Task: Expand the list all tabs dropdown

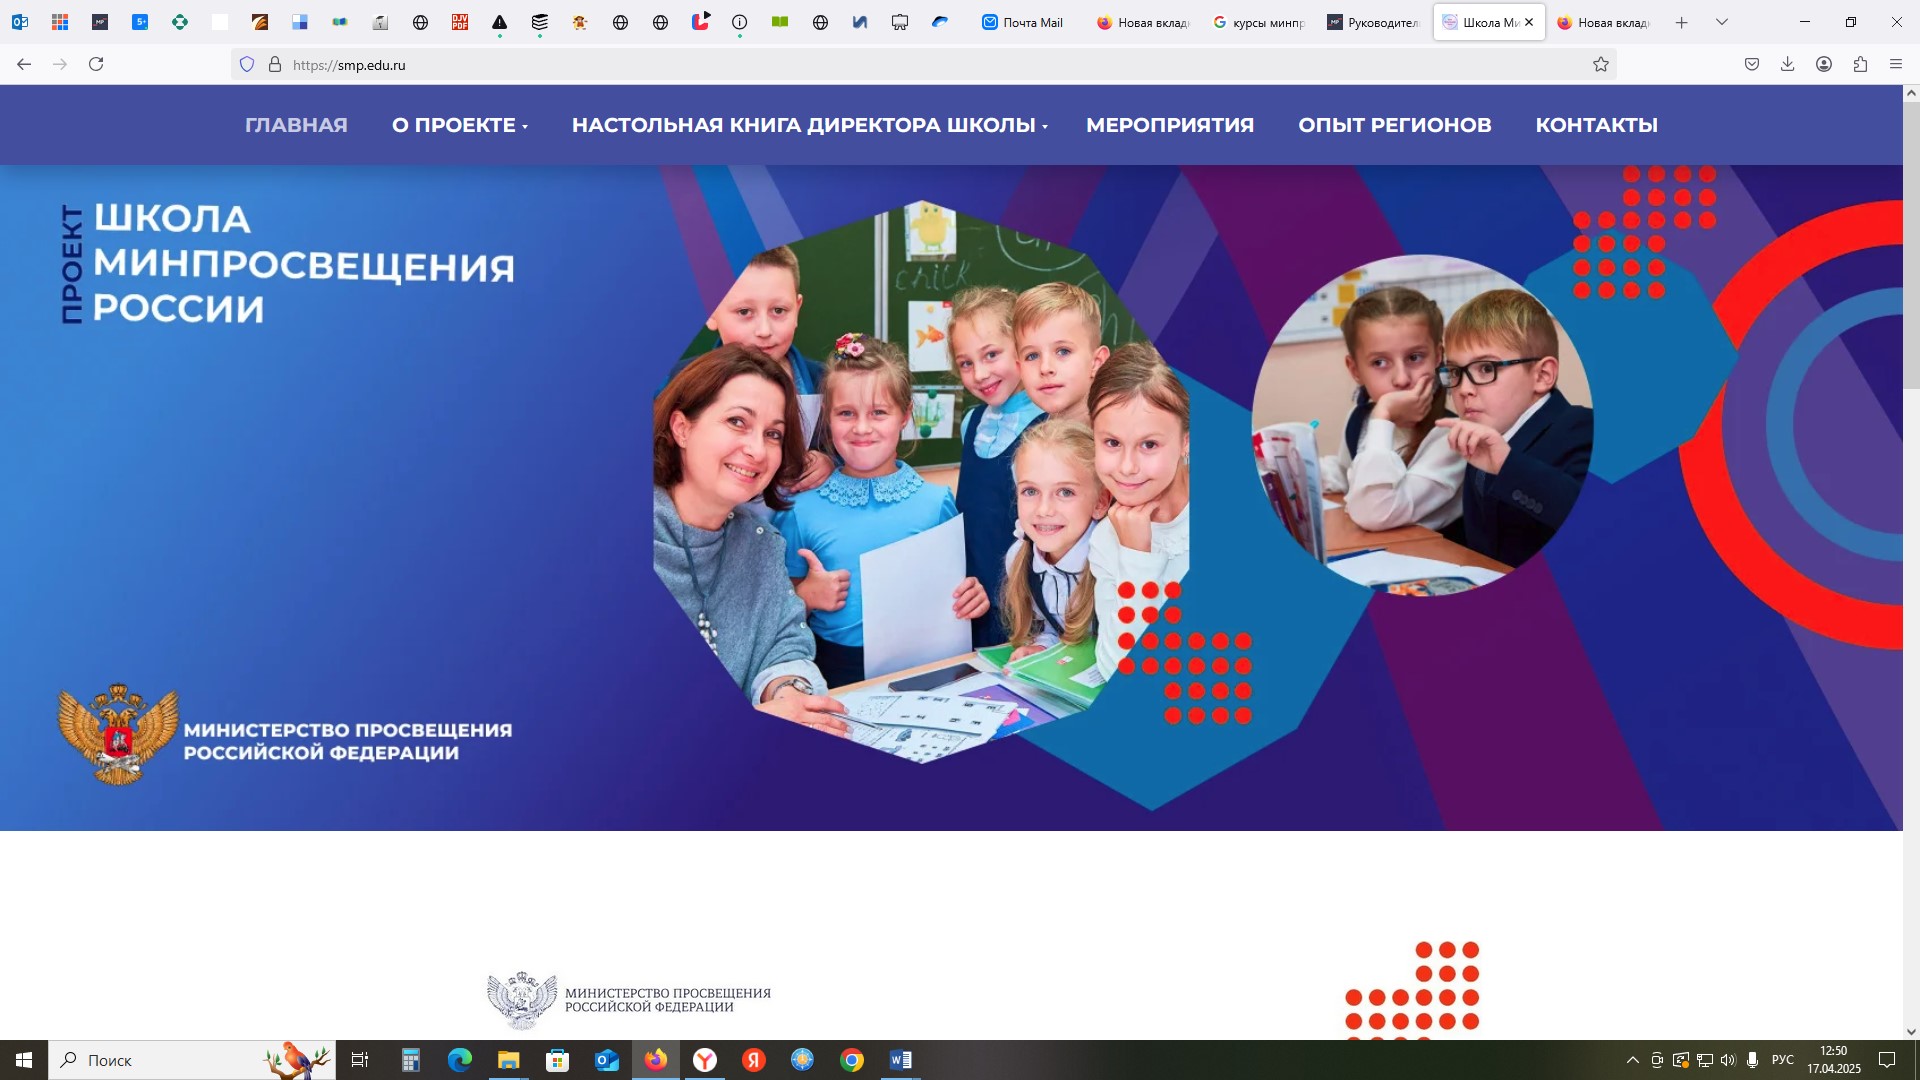Action: pyautogui.click(x=1722, y=22)
